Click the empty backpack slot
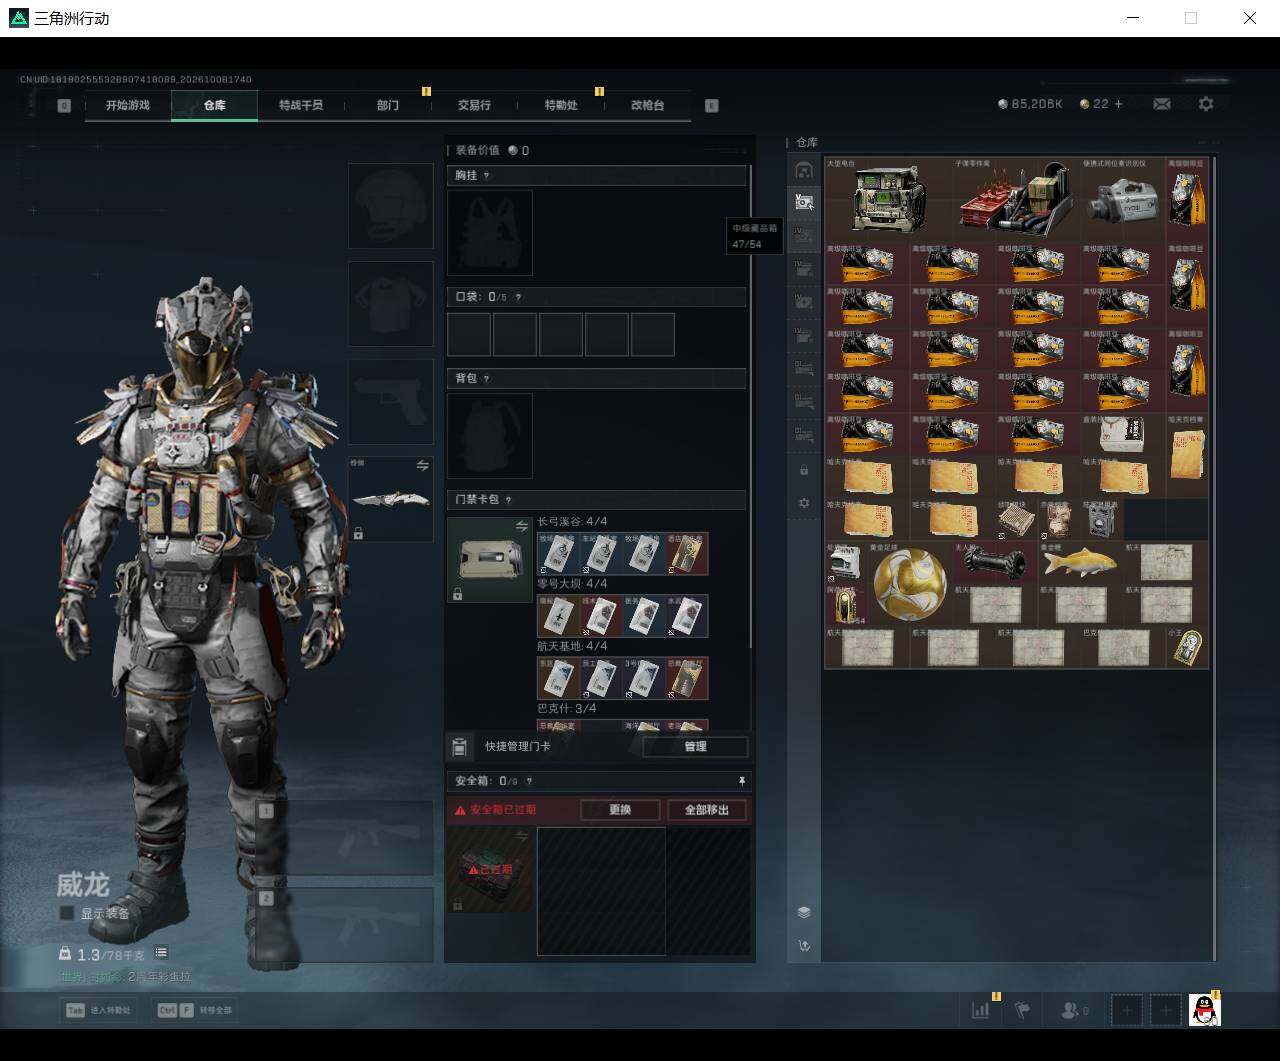1280x1061 pixels. (490, 435)
